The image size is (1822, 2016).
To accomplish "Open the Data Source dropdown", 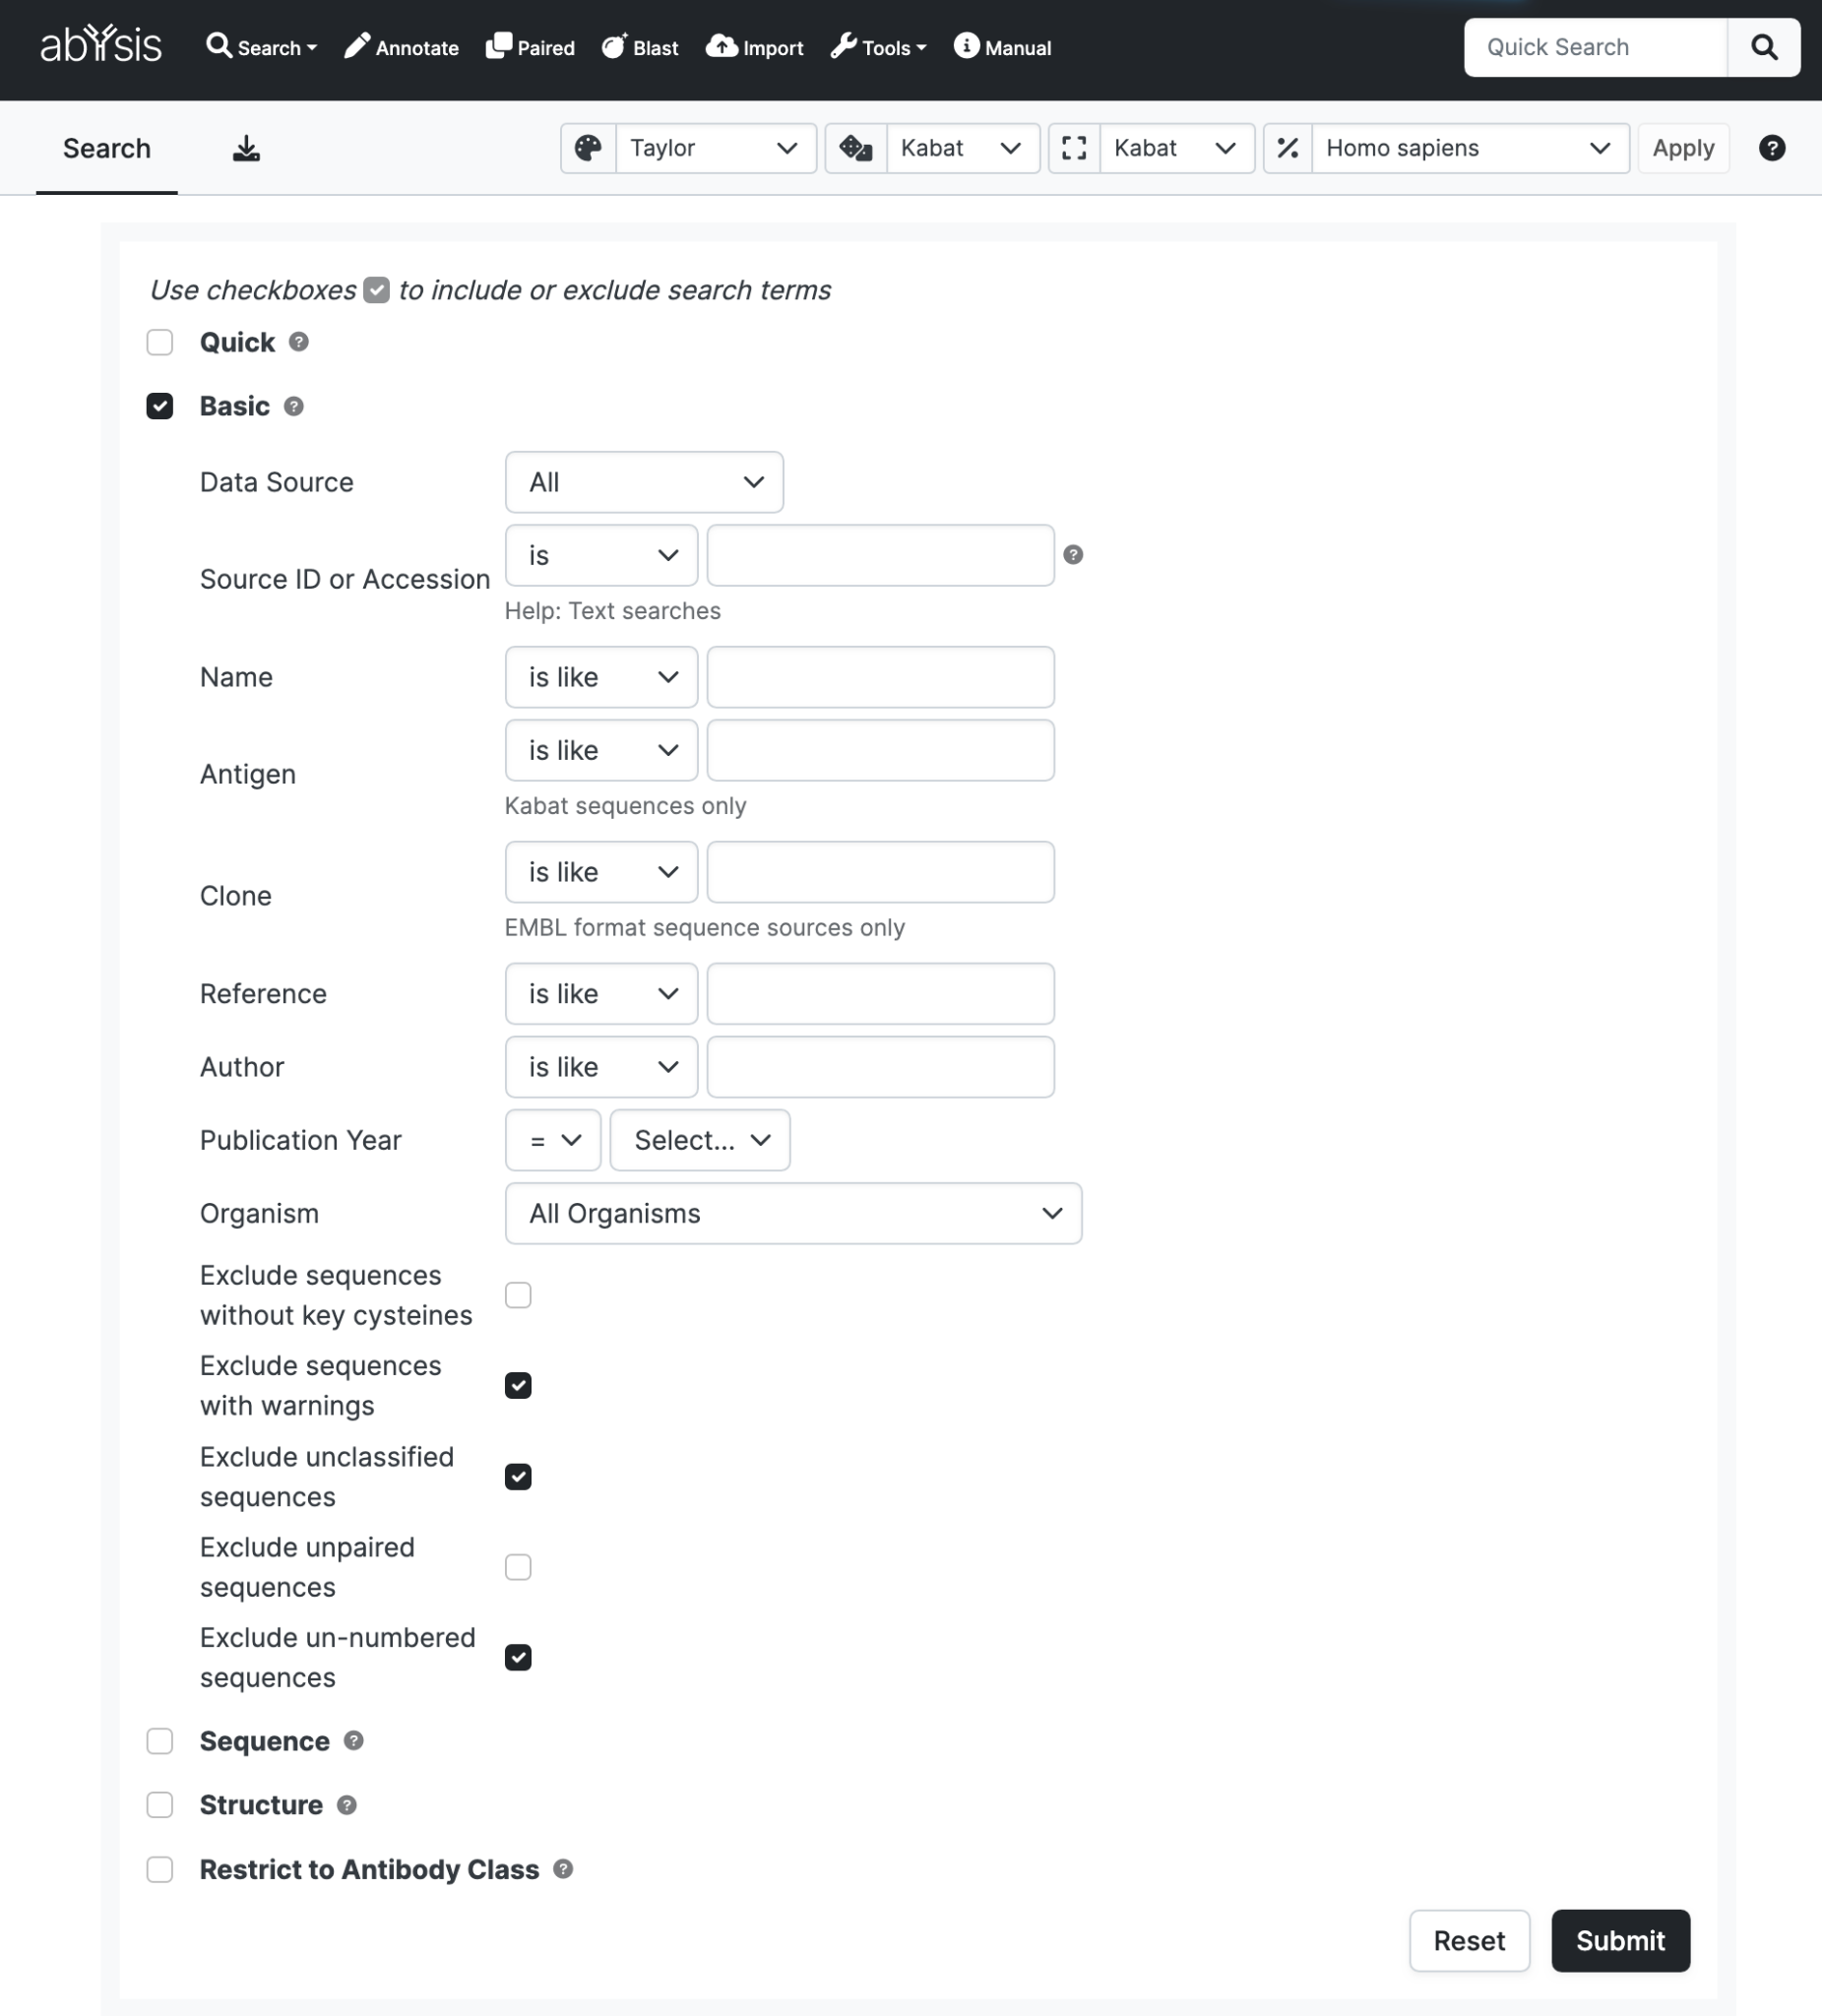I will pos(644,482).
